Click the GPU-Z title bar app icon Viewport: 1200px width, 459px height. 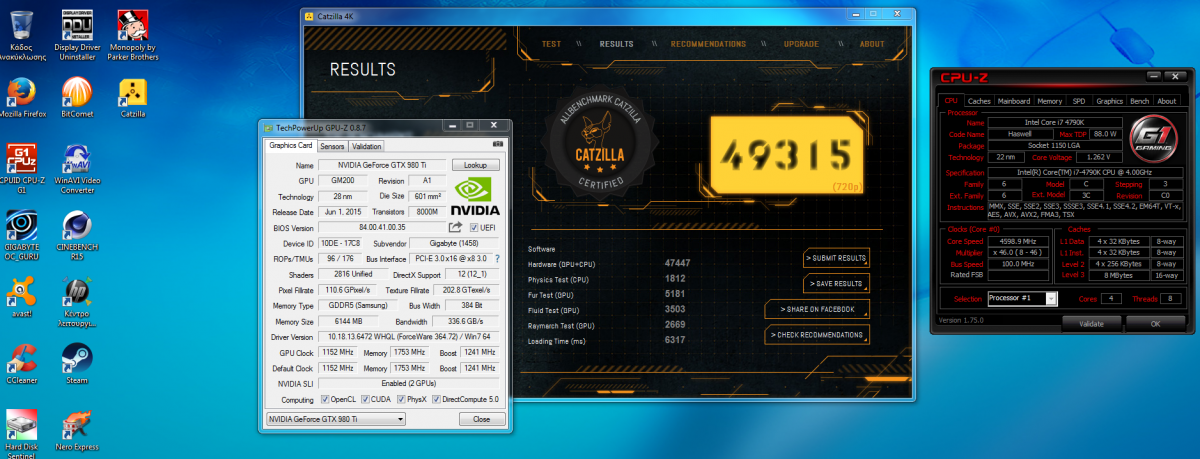coord(268,128)
